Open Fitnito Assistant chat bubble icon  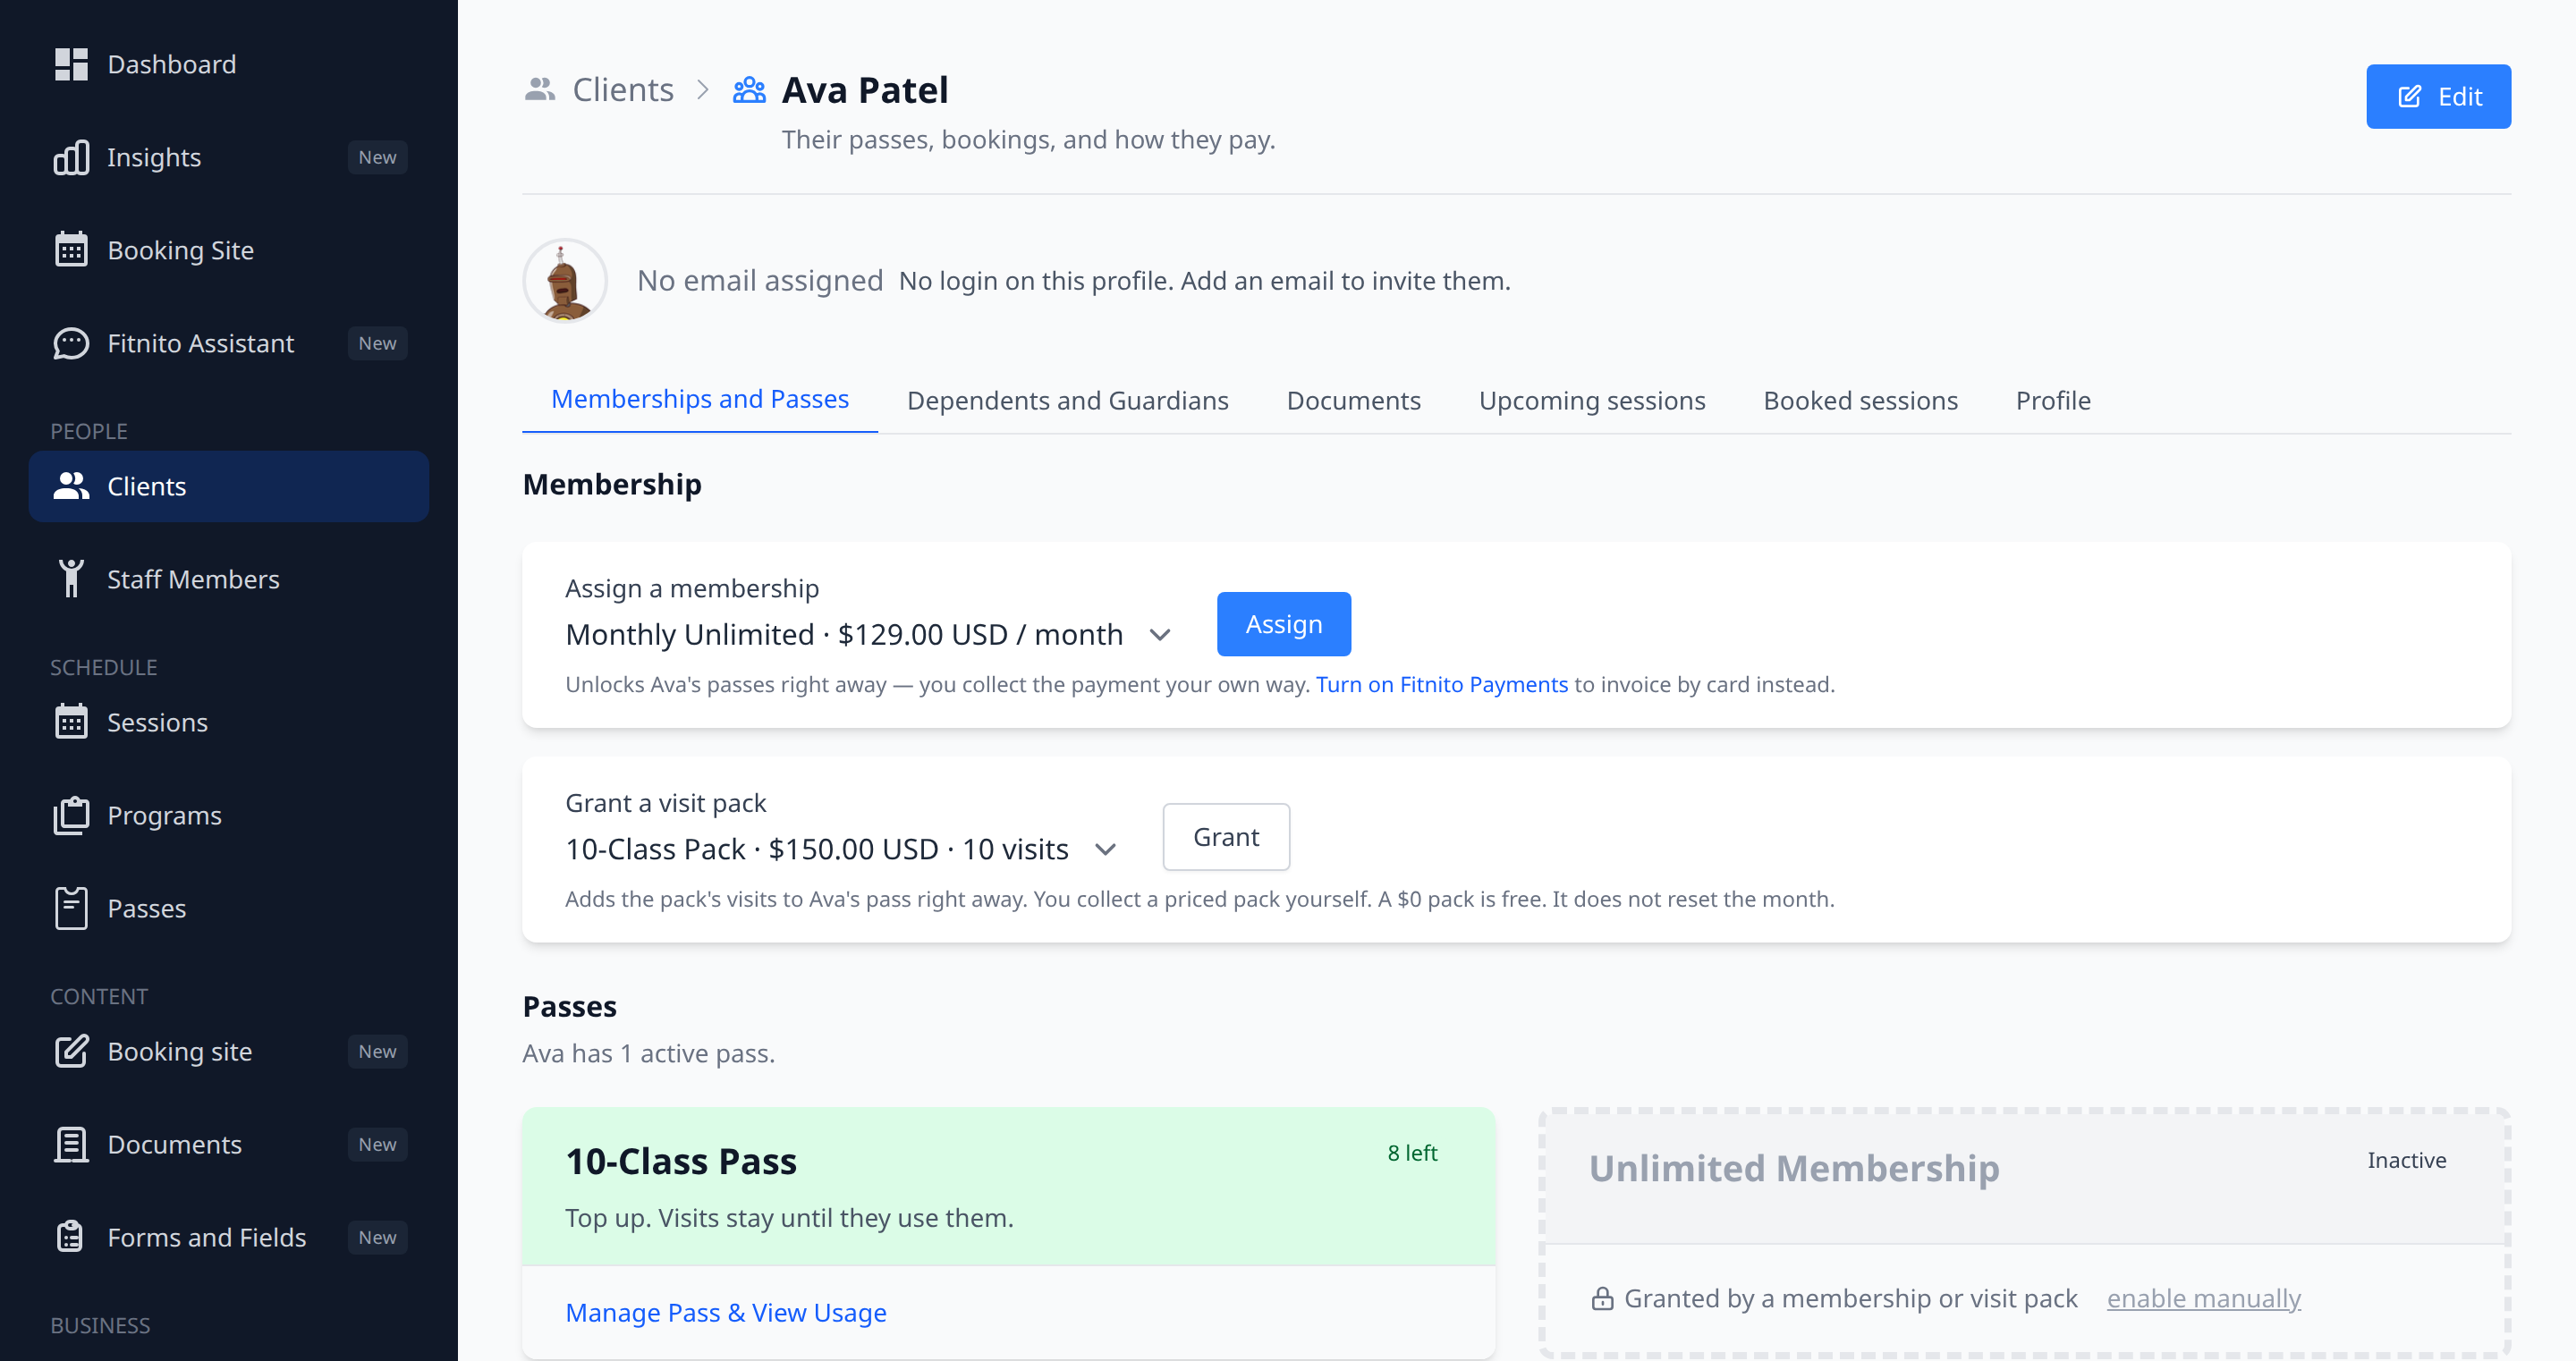click(x=71, y=343)
